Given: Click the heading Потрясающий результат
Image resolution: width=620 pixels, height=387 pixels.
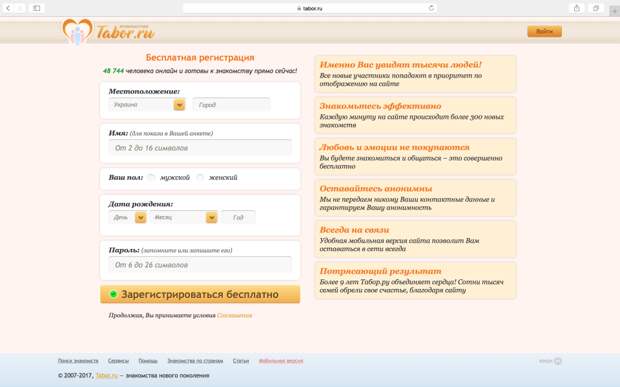Looking at the screenshot, I should pos(380,271).
